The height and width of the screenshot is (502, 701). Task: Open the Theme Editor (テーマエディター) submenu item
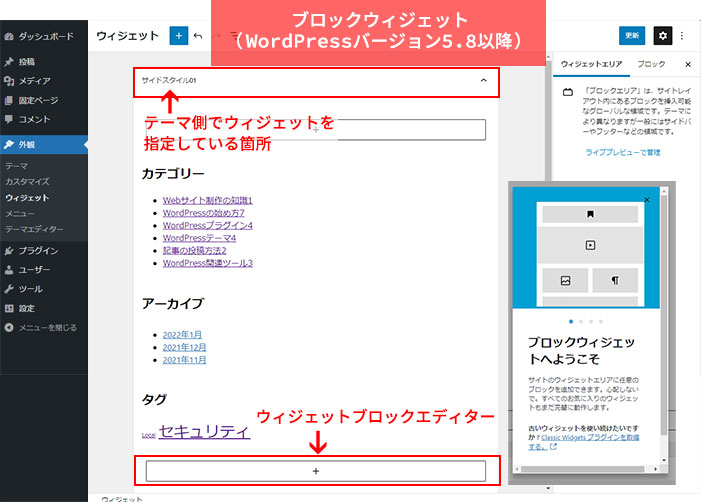click(34, 229)
